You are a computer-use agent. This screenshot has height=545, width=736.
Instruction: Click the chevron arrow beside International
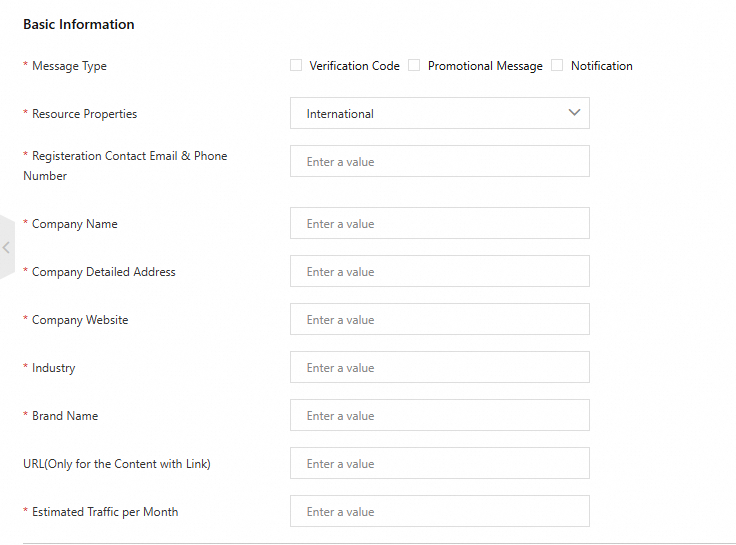pyautogui.click(x=574, y=113)
